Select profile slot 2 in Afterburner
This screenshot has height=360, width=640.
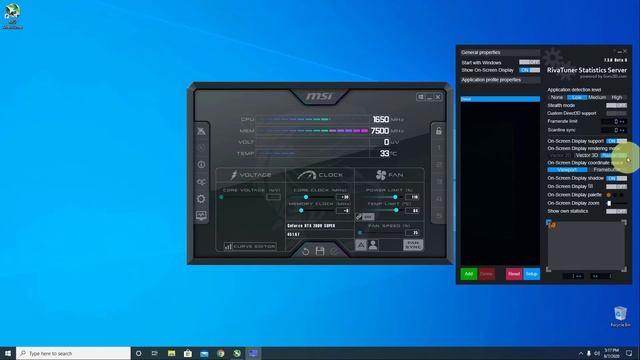(439, 164)
